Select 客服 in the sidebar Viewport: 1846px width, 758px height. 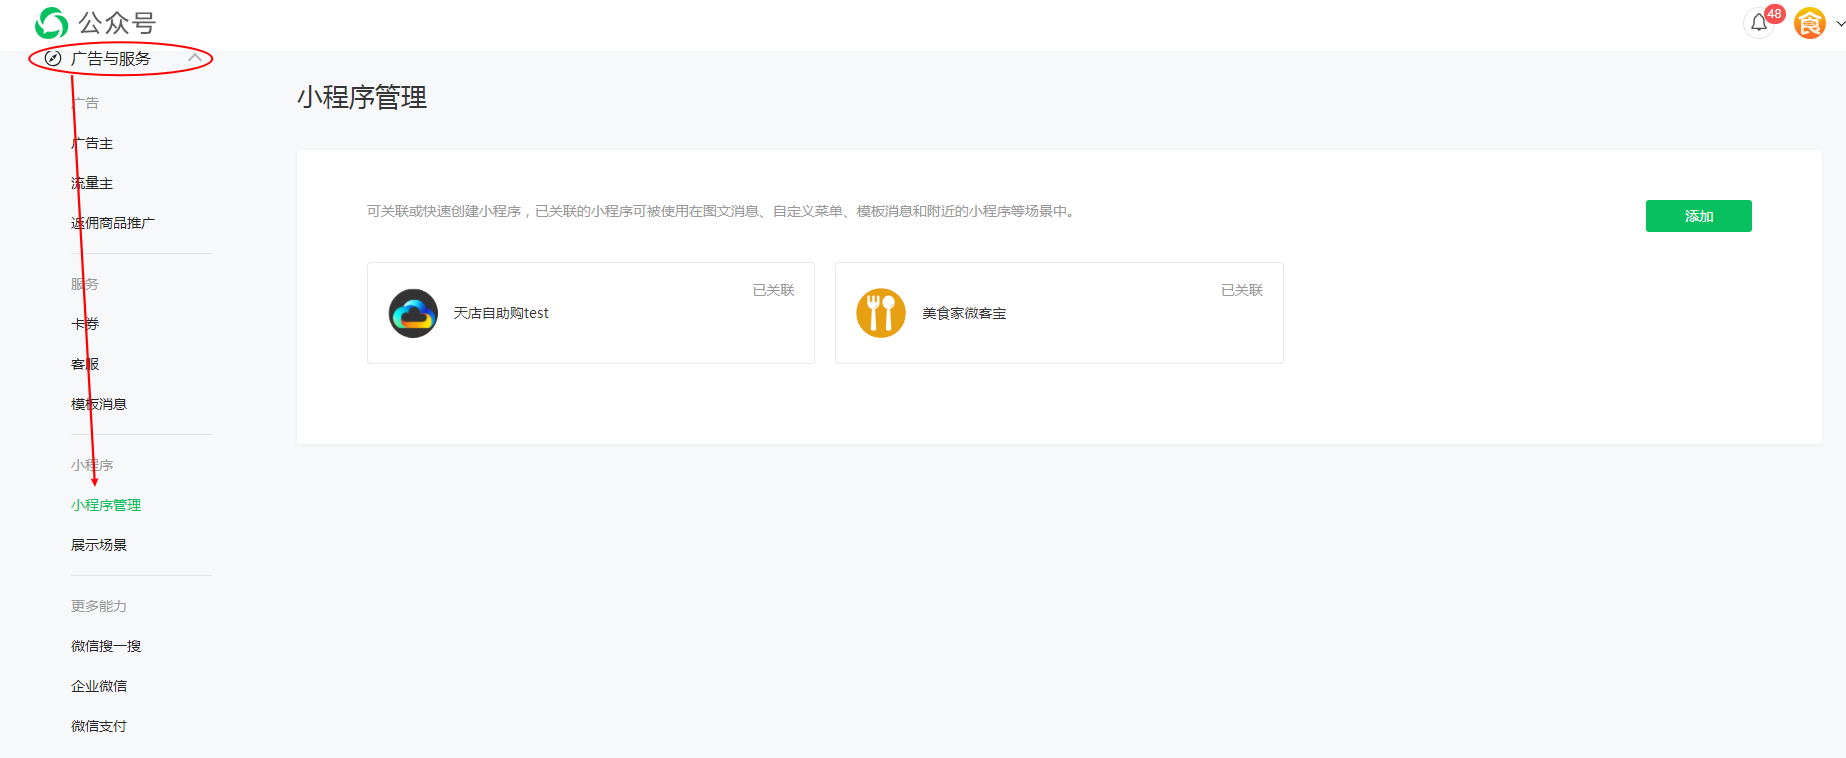tap(85, 364)
